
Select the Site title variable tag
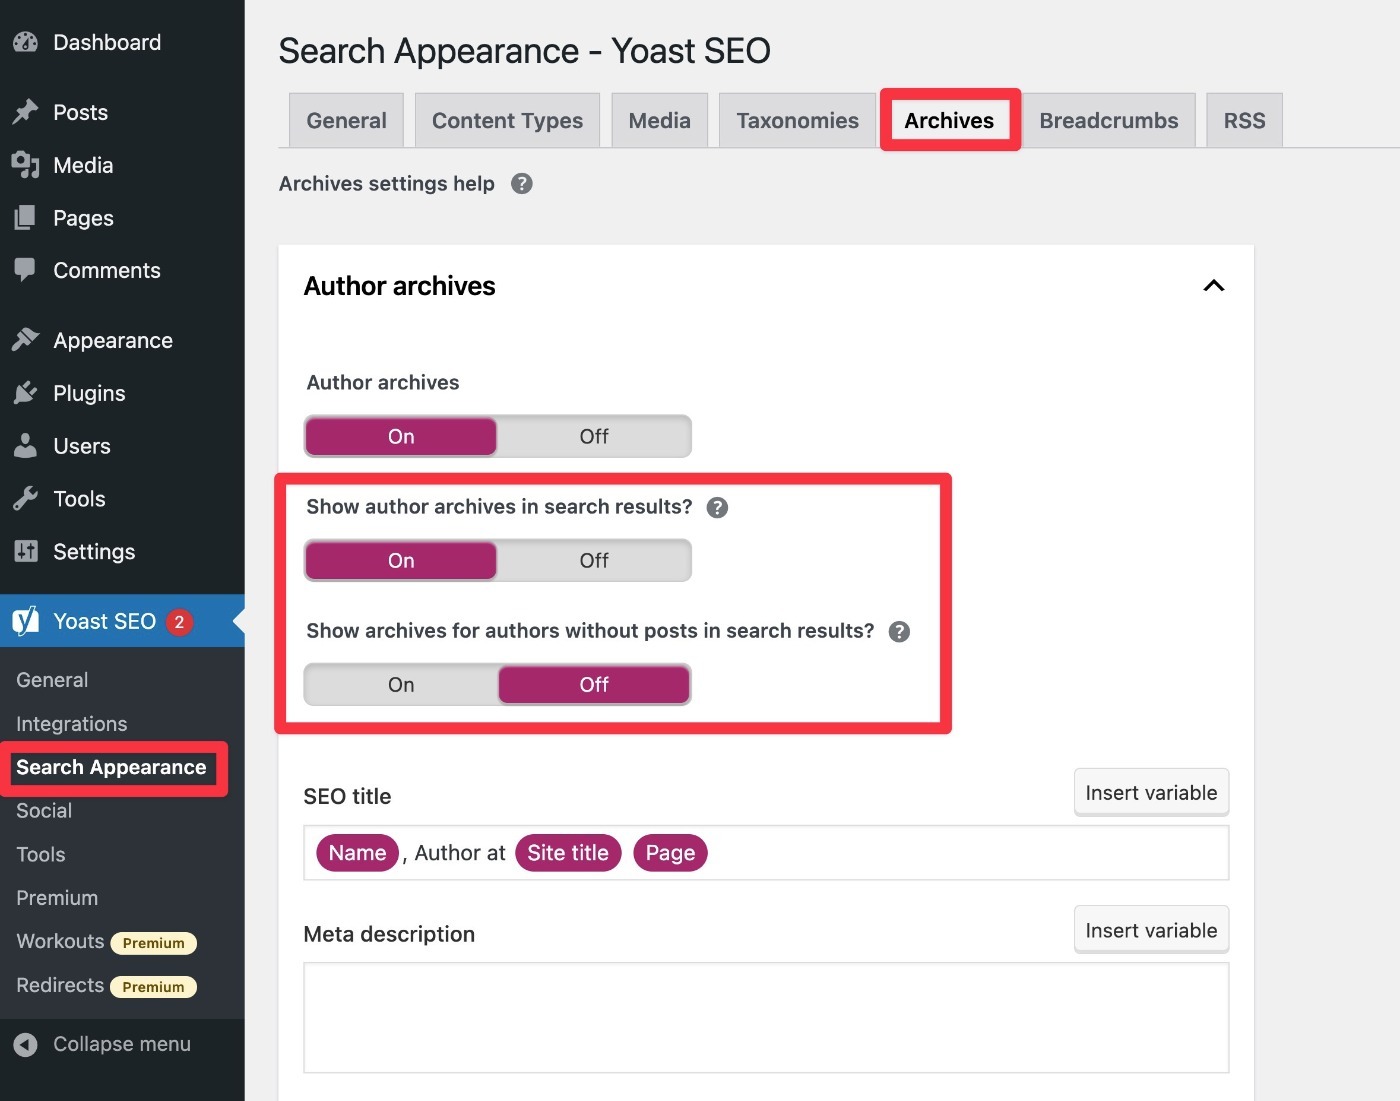coord(568,853)
